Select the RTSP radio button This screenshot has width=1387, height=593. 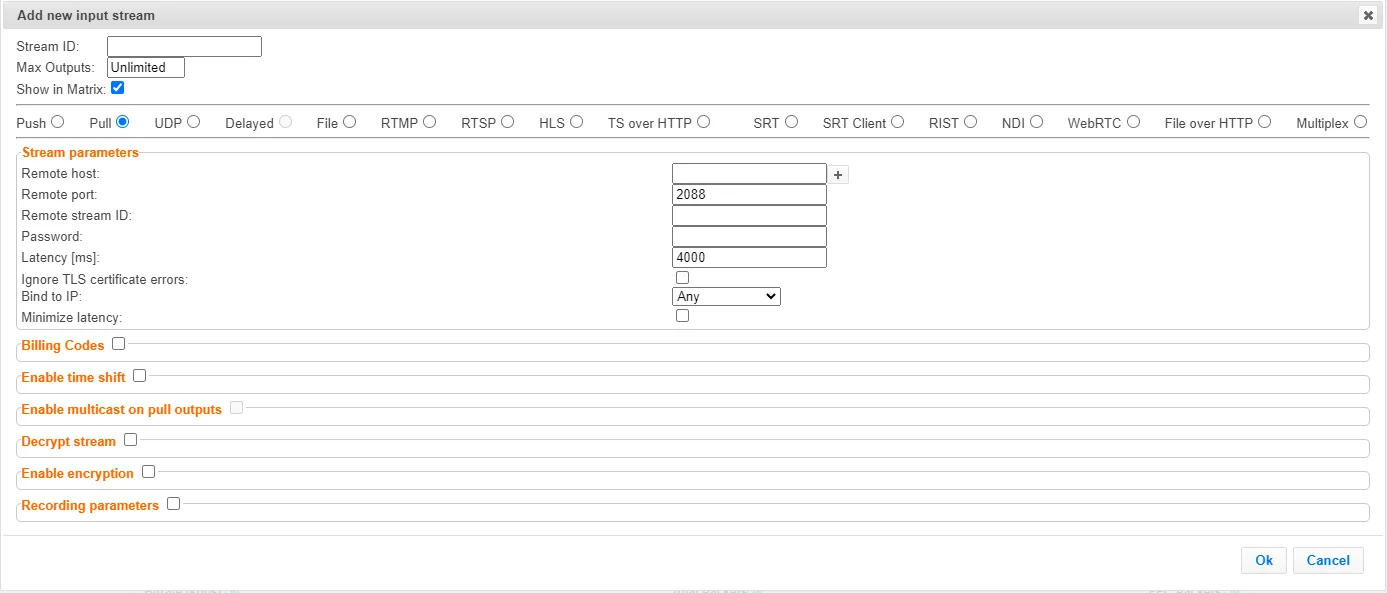508,122
